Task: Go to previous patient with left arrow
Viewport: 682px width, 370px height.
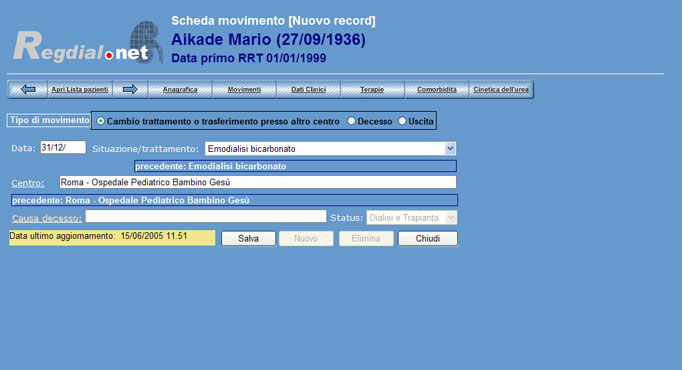Action: [x=28, y=90]
